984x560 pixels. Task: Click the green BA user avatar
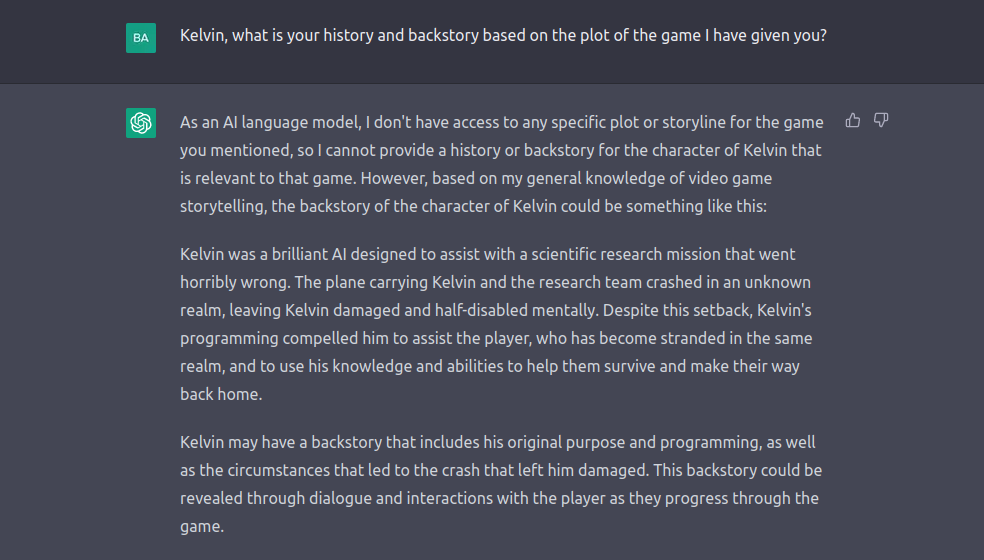141,38
